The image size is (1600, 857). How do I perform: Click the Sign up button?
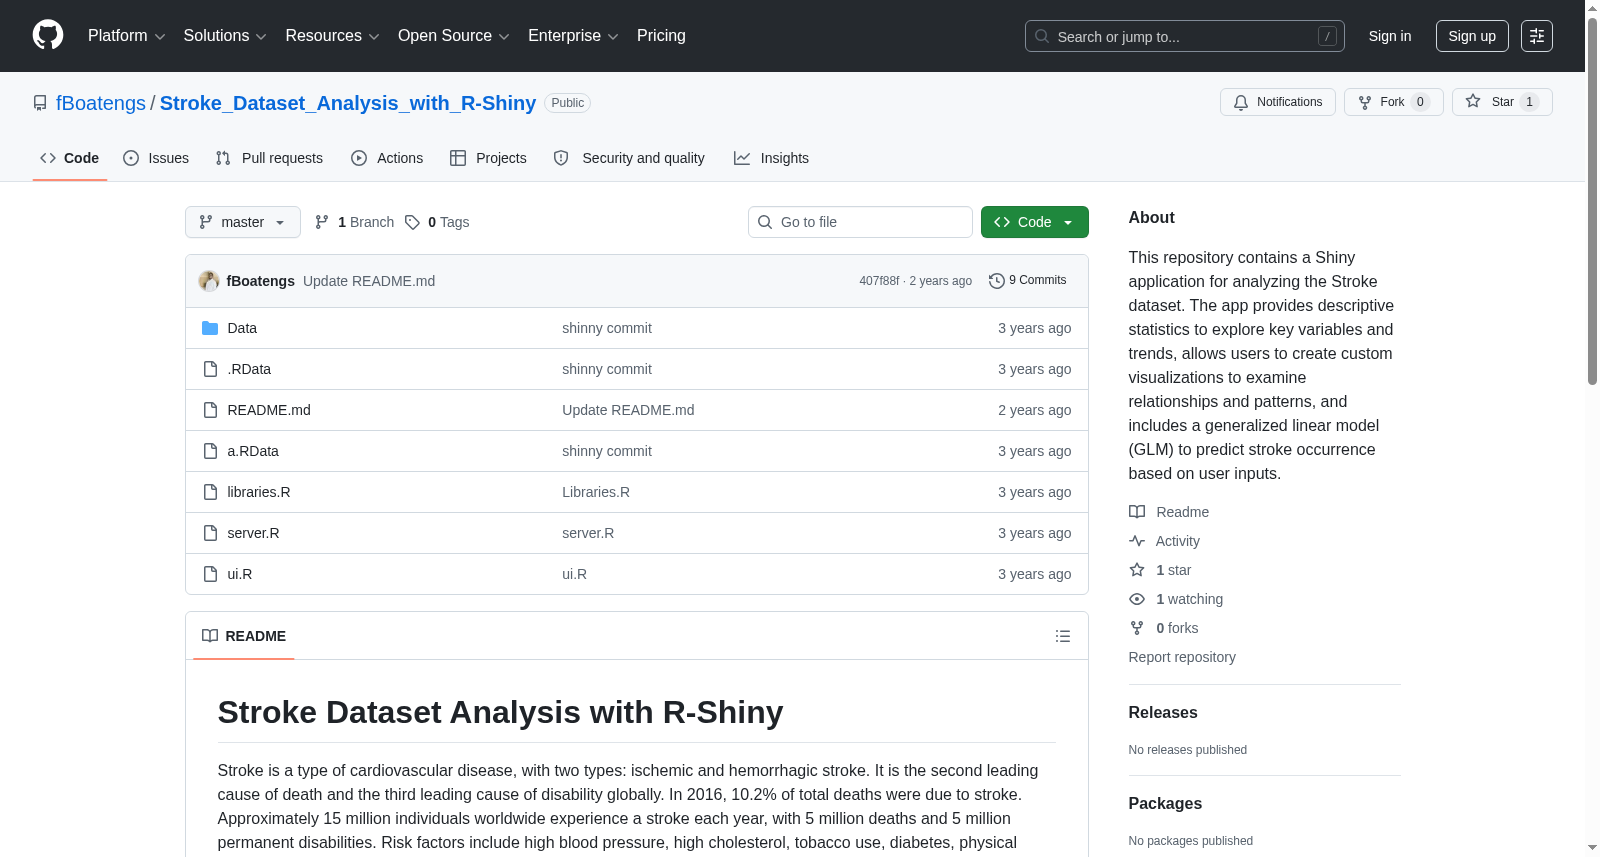coord(1472,36)
